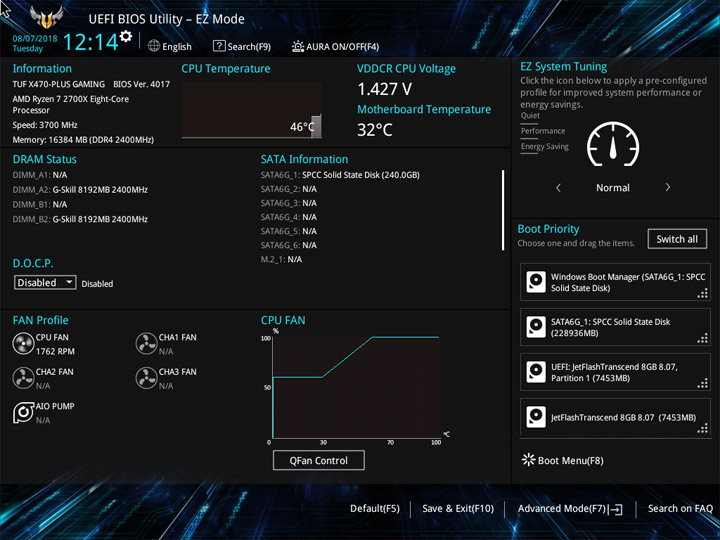Click the CPU FAN spinner icon
The height and width of the screenshot is (540, 720).
click(23, 344)
